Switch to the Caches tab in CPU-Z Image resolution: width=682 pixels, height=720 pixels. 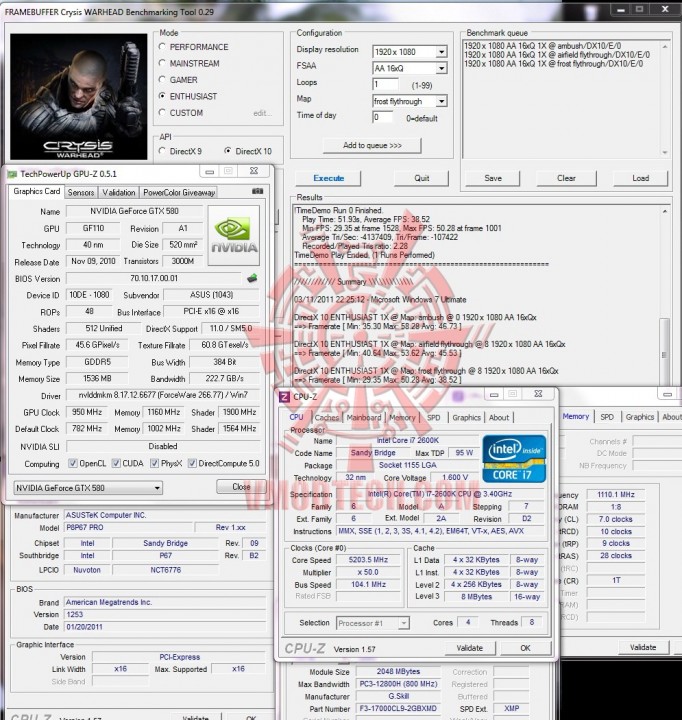pos(327,417)
